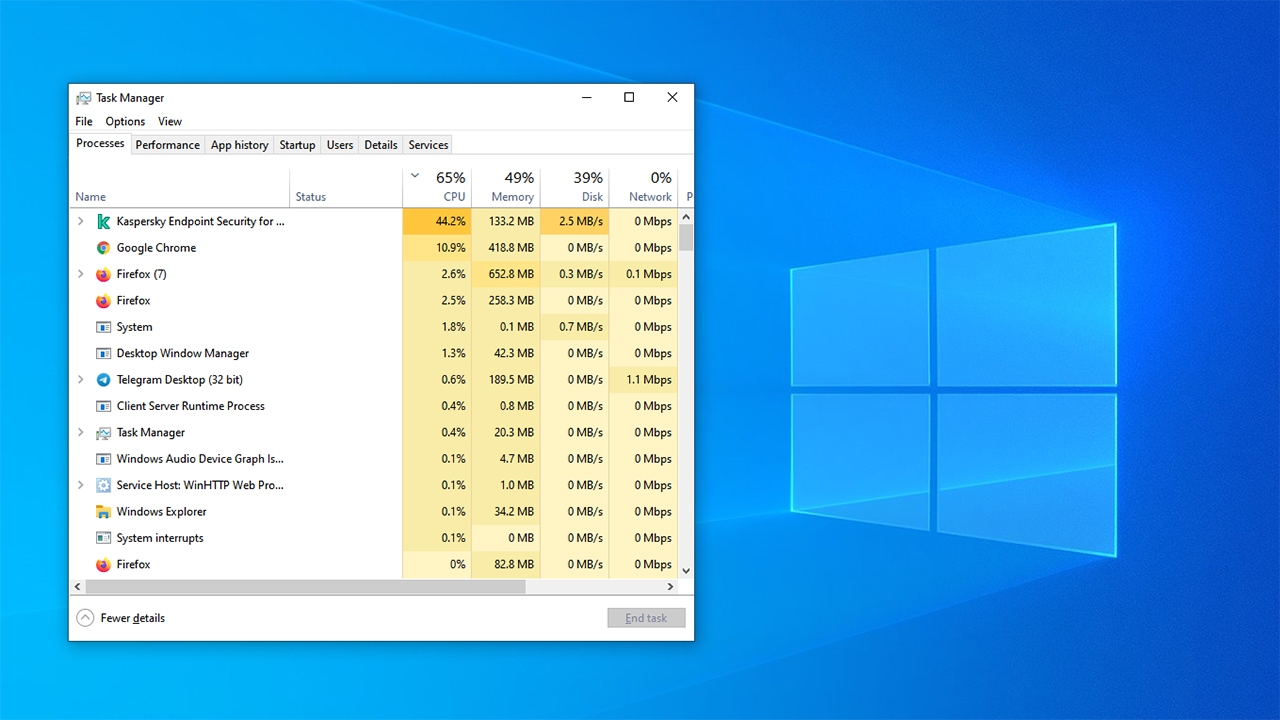Switch to the Performance tab
The image size is (1280, 720).
click(168, 145)
